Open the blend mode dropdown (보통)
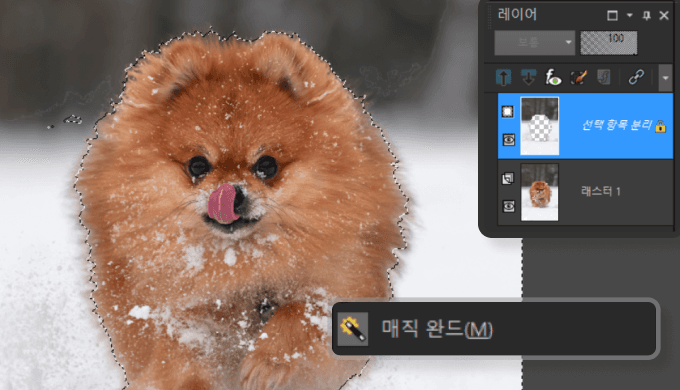Screen dimensions: 680x390 (x=535, y=43)
